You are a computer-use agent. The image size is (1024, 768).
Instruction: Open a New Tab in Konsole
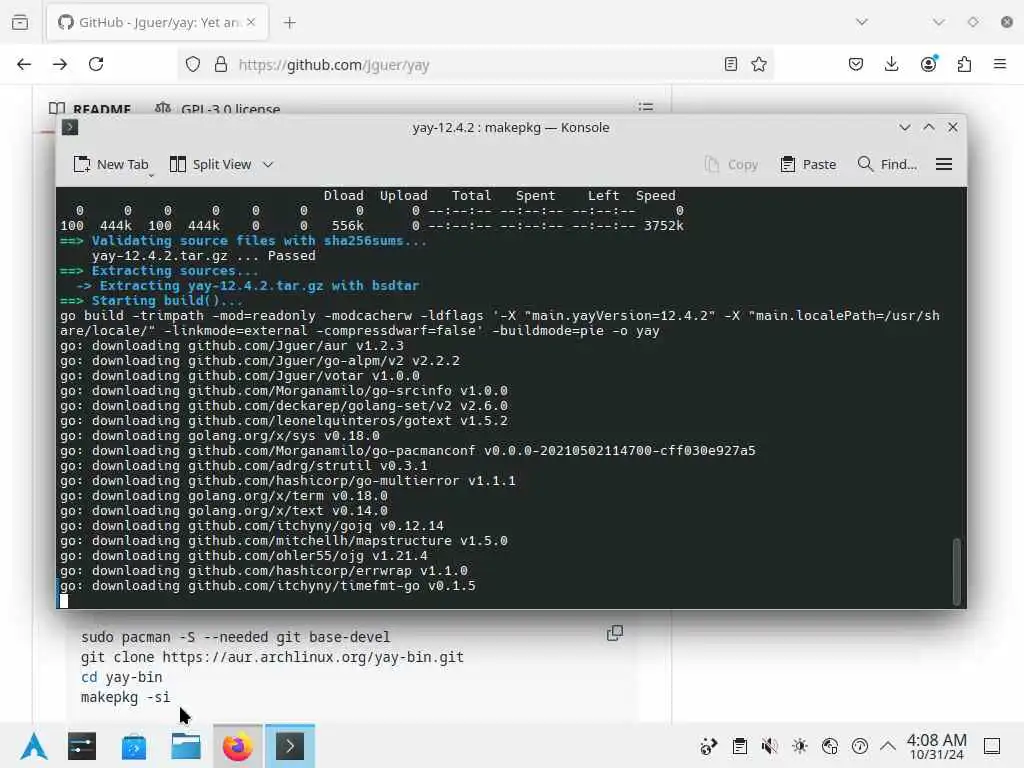pos(111,165)
